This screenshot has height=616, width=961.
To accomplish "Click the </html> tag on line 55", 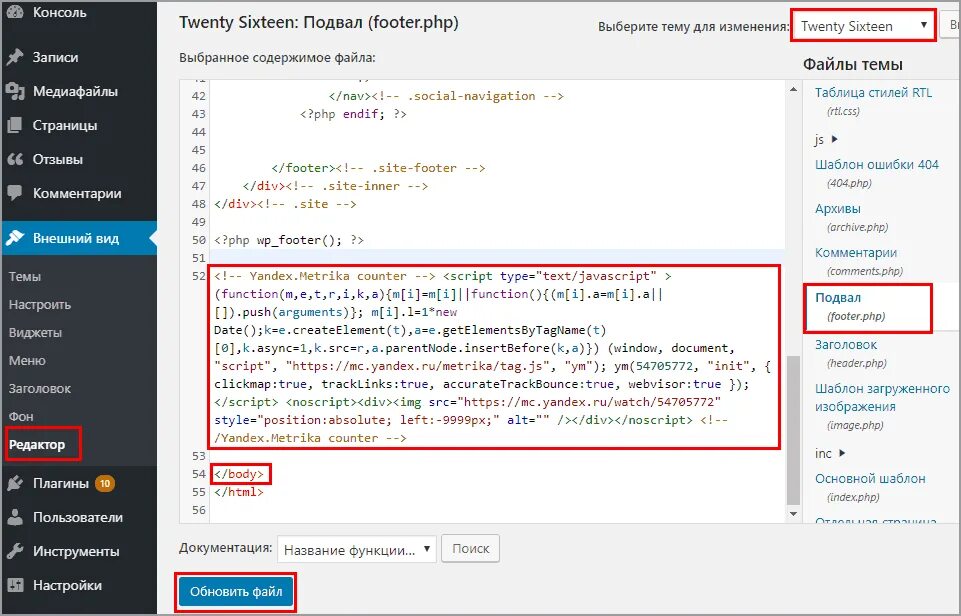I will (x=238, y=492).
